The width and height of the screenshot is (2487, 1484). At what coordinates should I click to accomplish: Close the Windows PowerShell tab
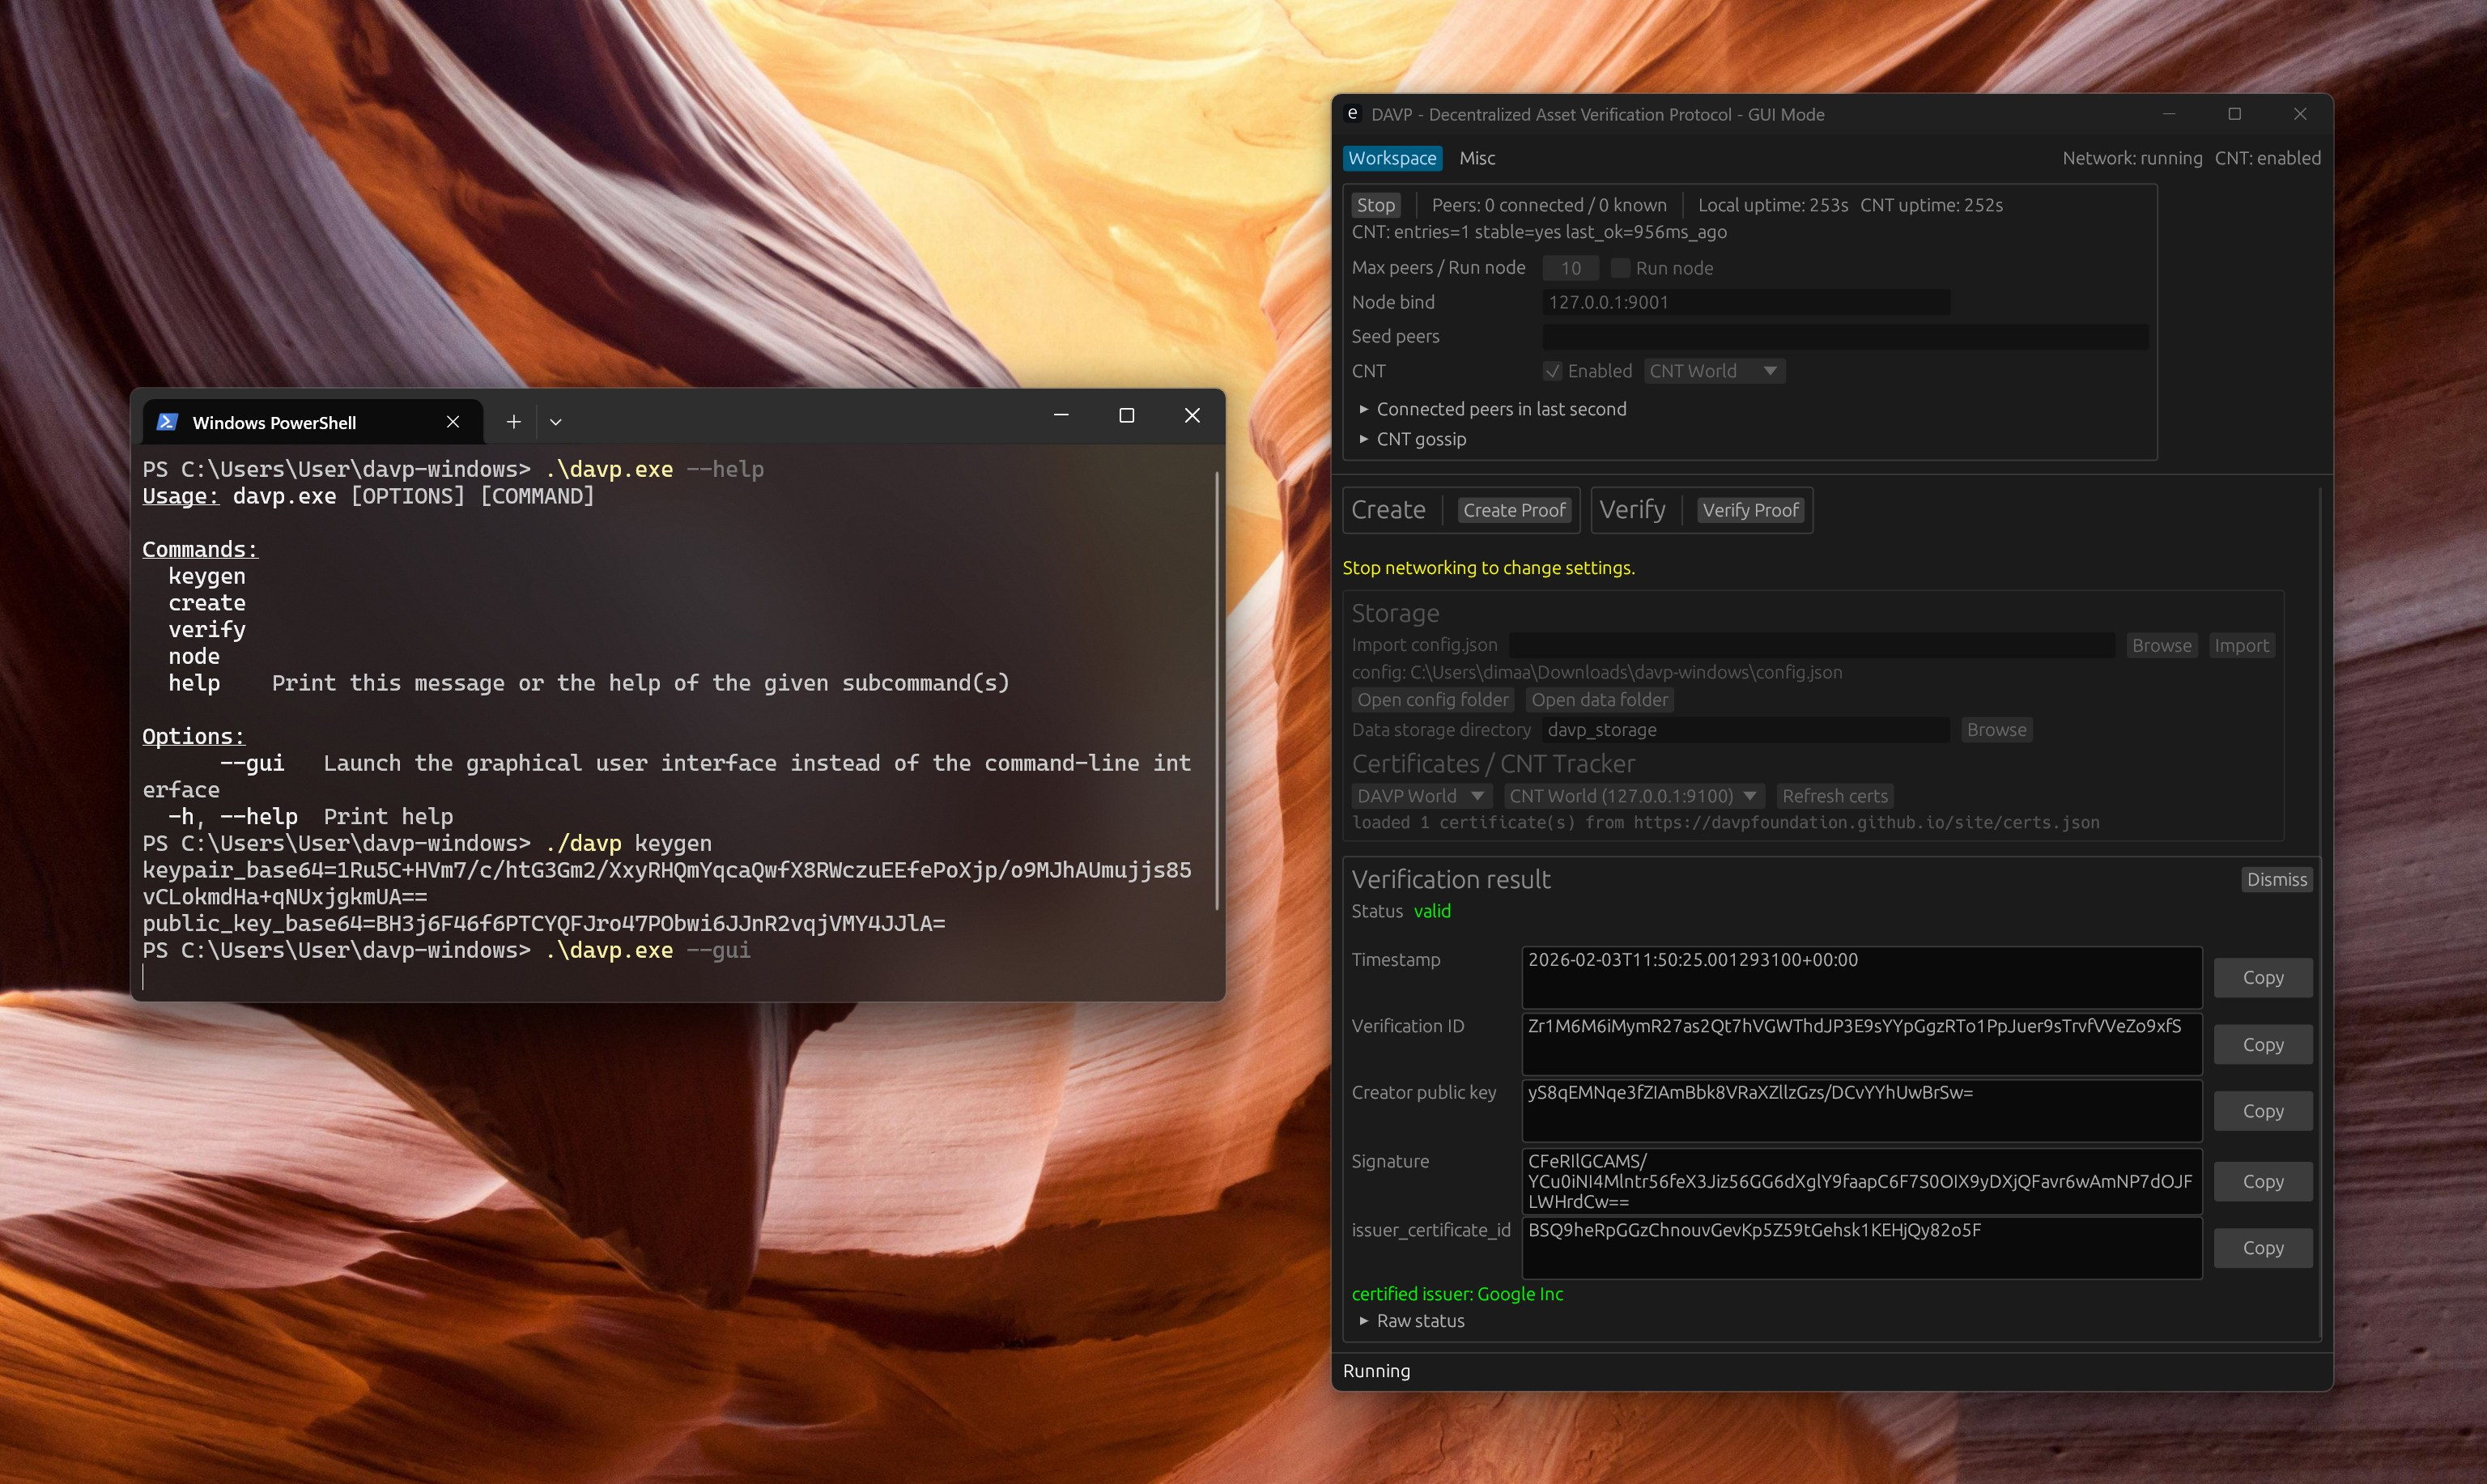453,422
